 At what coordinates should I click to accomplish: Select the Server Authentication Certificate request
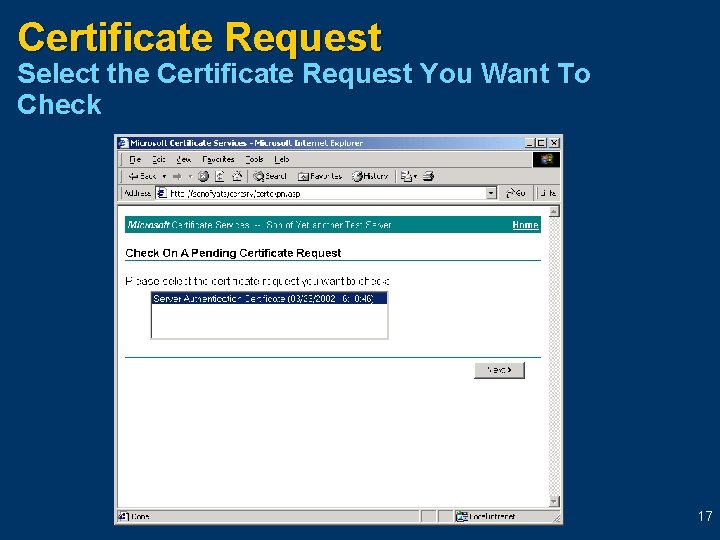(x=269, y=298)
